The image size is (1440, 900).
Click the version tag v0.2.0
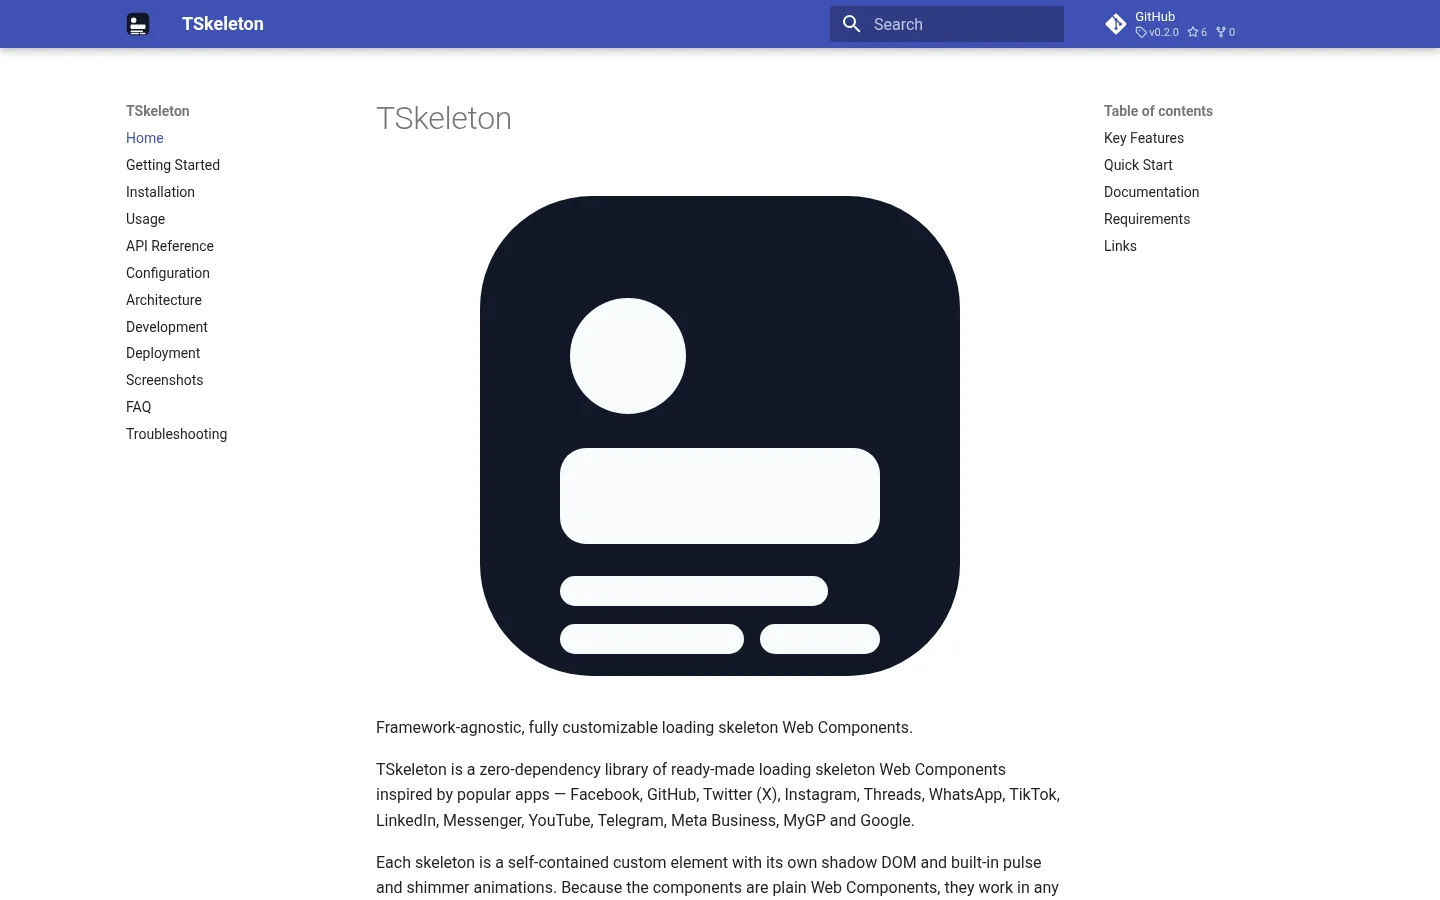point(1157,32)
